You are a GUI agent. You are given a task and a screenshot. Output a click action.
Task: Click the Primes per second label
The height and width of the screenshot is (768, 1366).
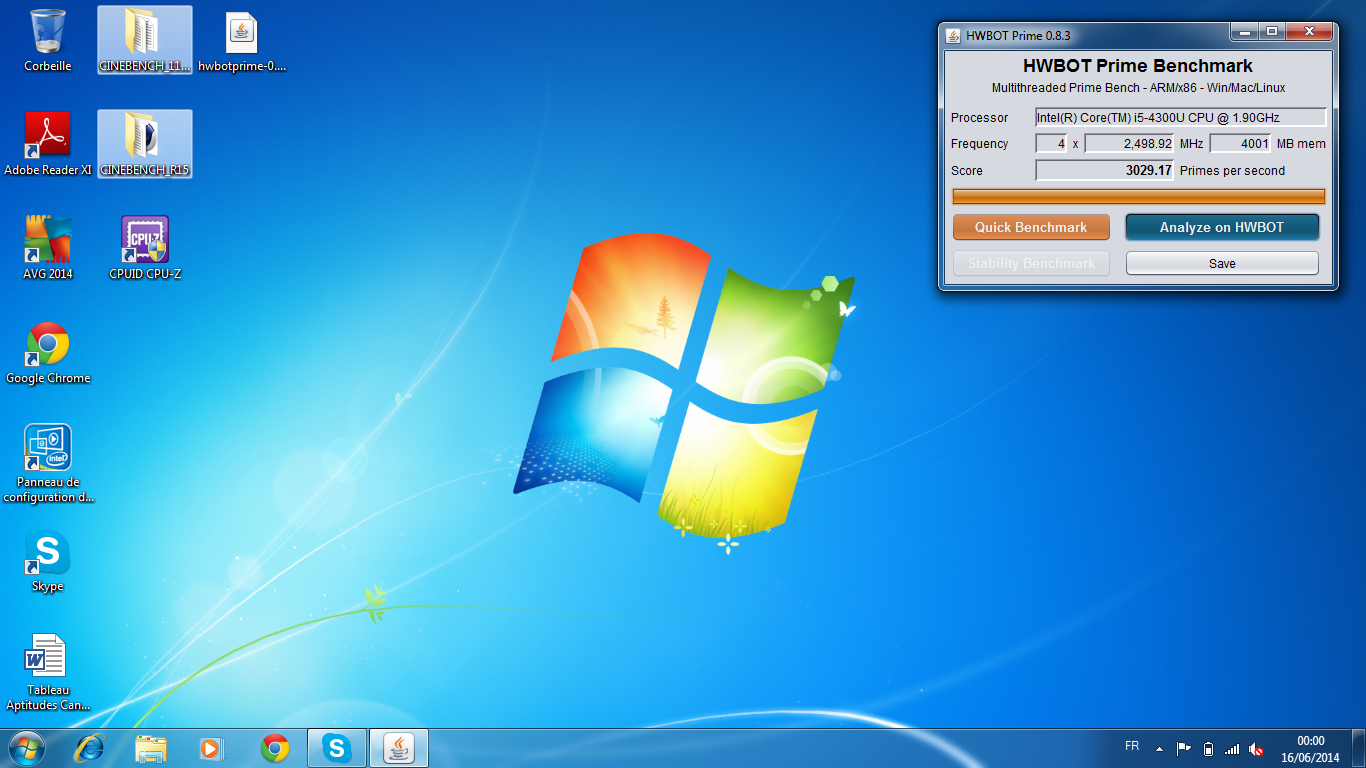[1232, 171]
